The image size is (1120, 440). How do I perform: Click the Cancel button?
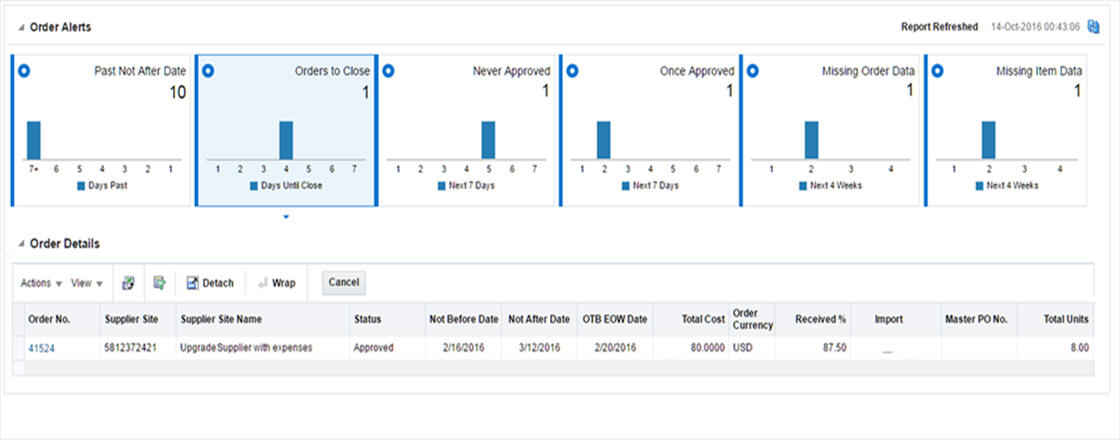tap(344, 282)
